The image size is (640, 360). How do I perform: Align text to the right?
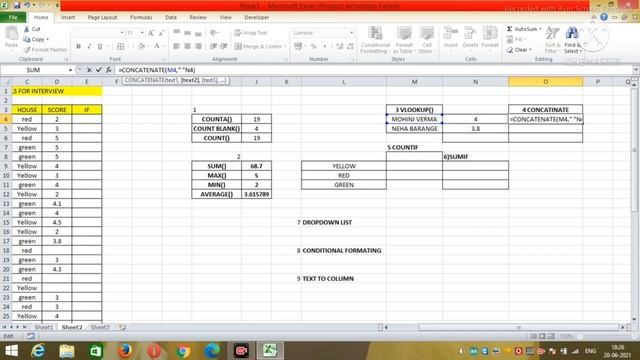[198, 47]
